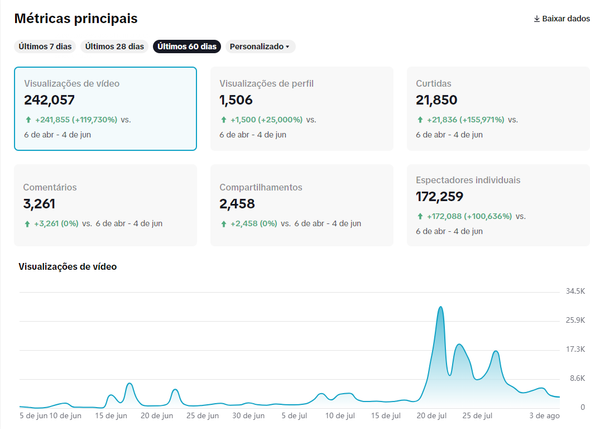
Task: Click green up arrow in Compartilhamentos card
Action: 223,223
